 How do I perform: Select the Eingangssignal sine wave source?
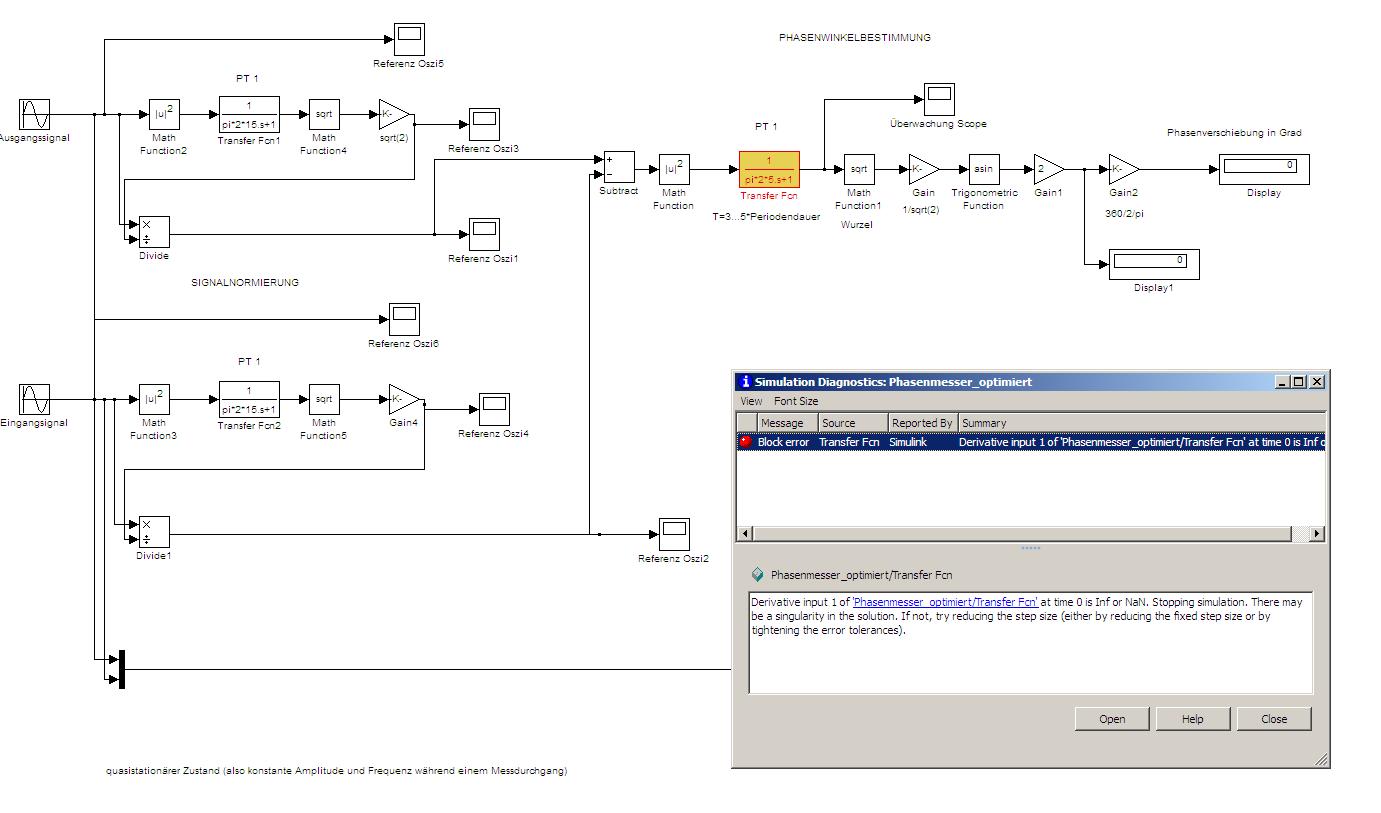click(x=34, y=399)
